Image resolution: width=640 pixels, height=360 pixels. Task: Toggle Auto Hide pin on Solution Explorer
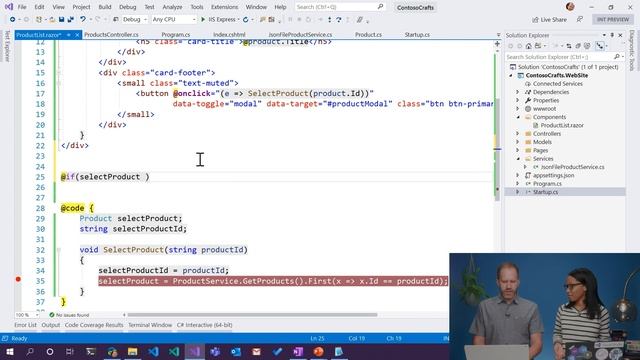click(x=612, y=36)
